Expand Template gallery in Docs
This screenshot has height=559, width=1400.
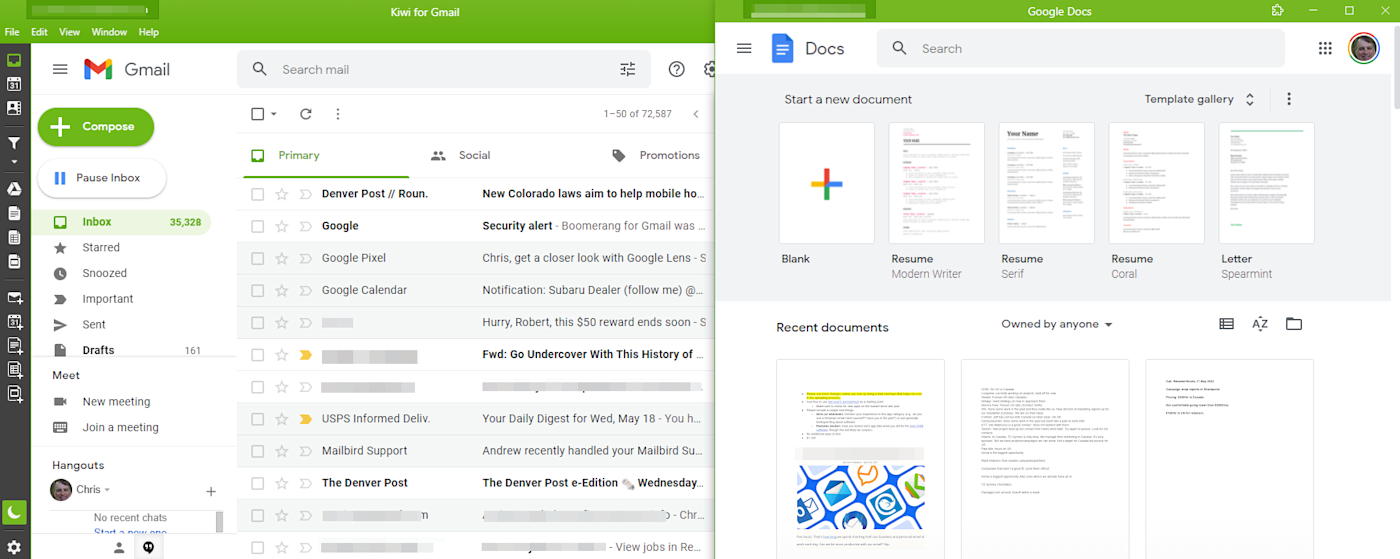(x=1200, y=99)
